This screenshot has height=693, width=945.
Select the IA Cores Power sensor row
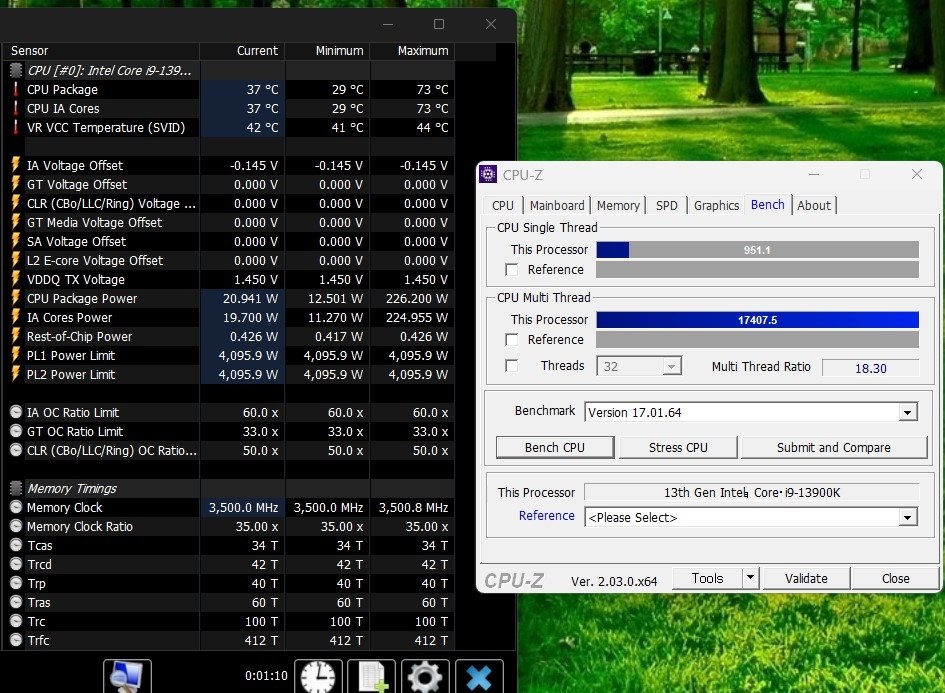[228, 318]
